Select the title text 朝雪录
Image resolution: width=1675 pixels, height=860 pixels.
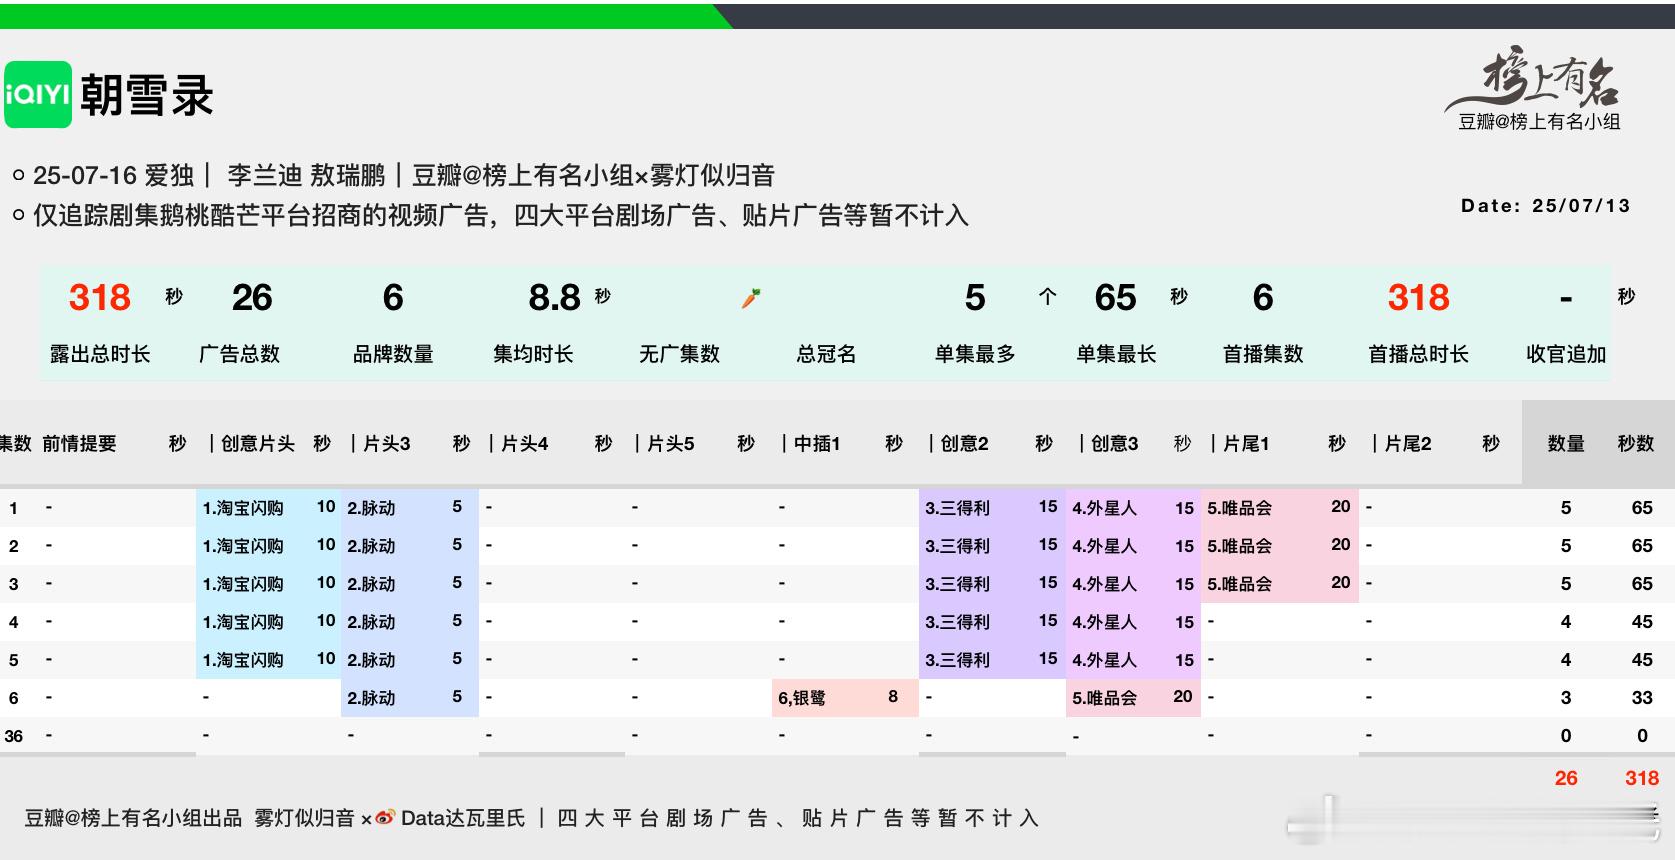[147, 95]
